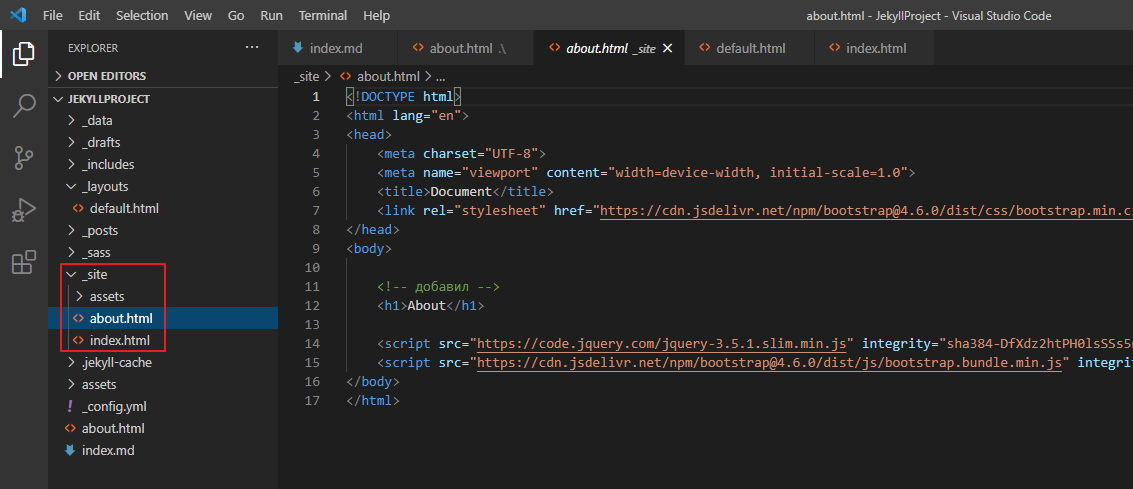The image size is (1133, 489).
Task: Click the Explorer more actions ellipsis
Action: click(251, 47)
